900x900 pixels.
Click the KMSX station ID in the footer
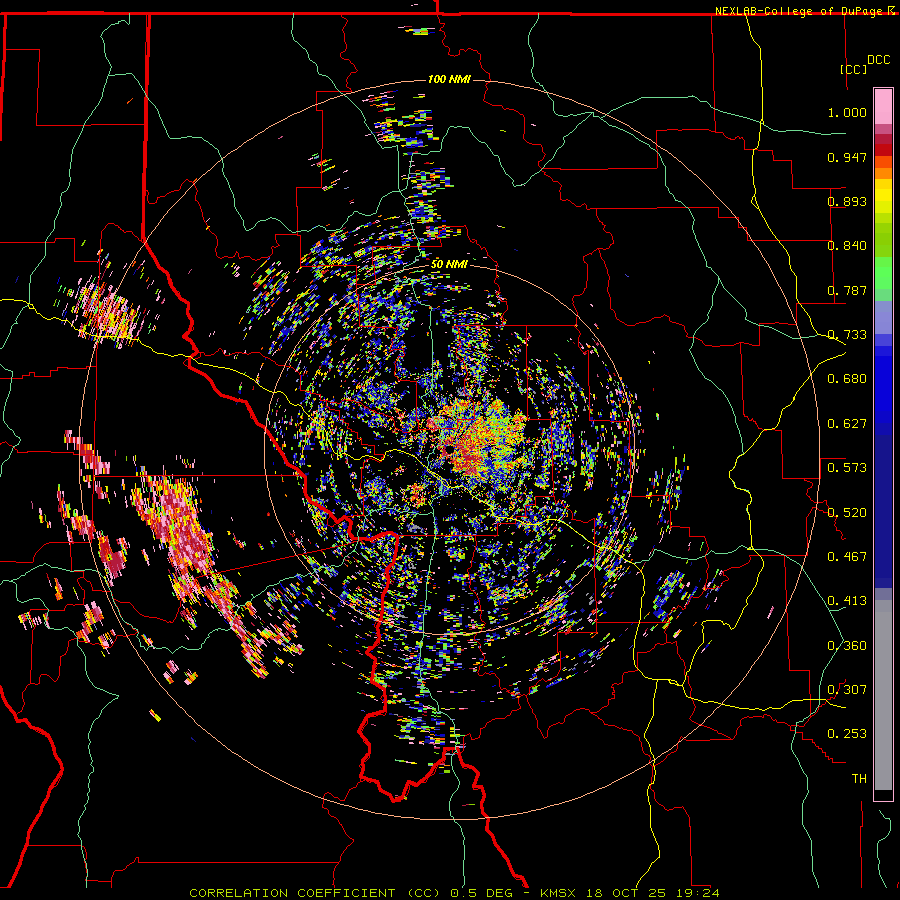(560, 893)
